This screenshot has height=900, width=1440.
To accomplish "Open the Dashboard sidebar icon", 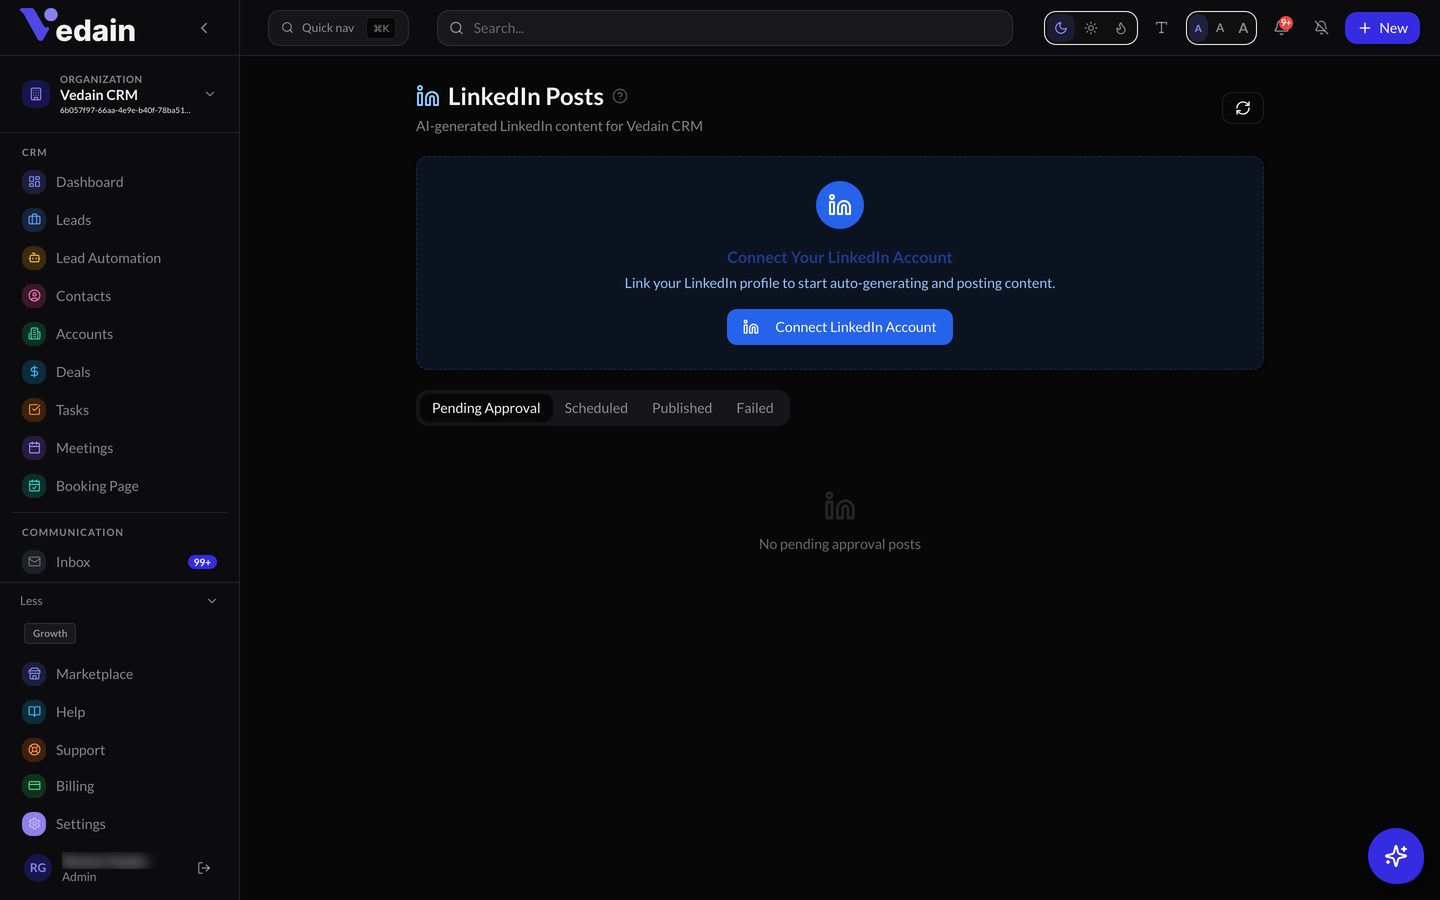I will (34, 182).
